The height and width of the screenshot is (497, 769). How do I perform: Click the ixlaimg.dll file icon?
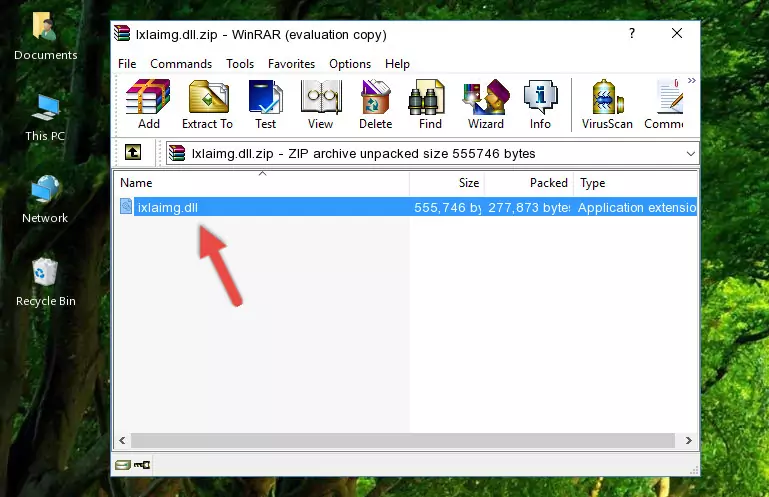pos(126,207)
